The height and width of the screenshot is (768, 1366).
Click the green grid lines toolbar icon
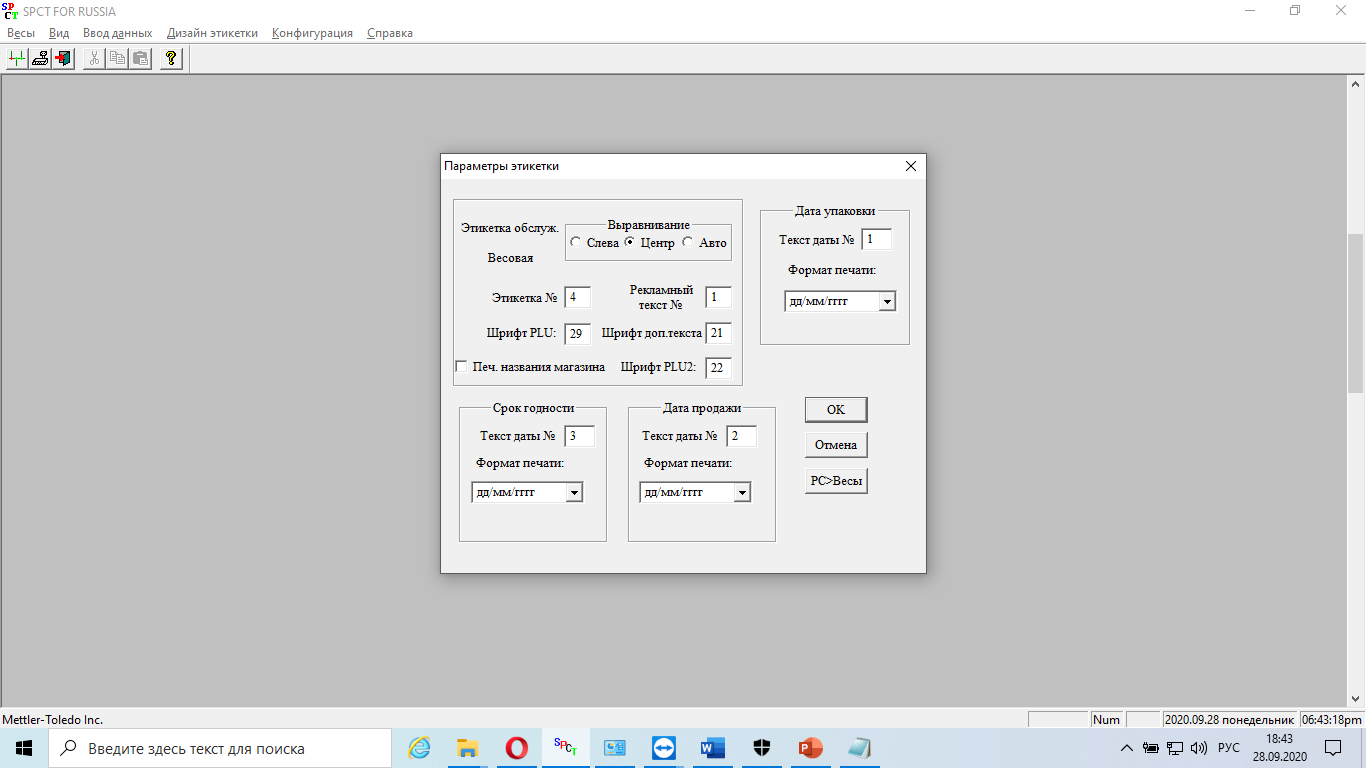[16, 59]
